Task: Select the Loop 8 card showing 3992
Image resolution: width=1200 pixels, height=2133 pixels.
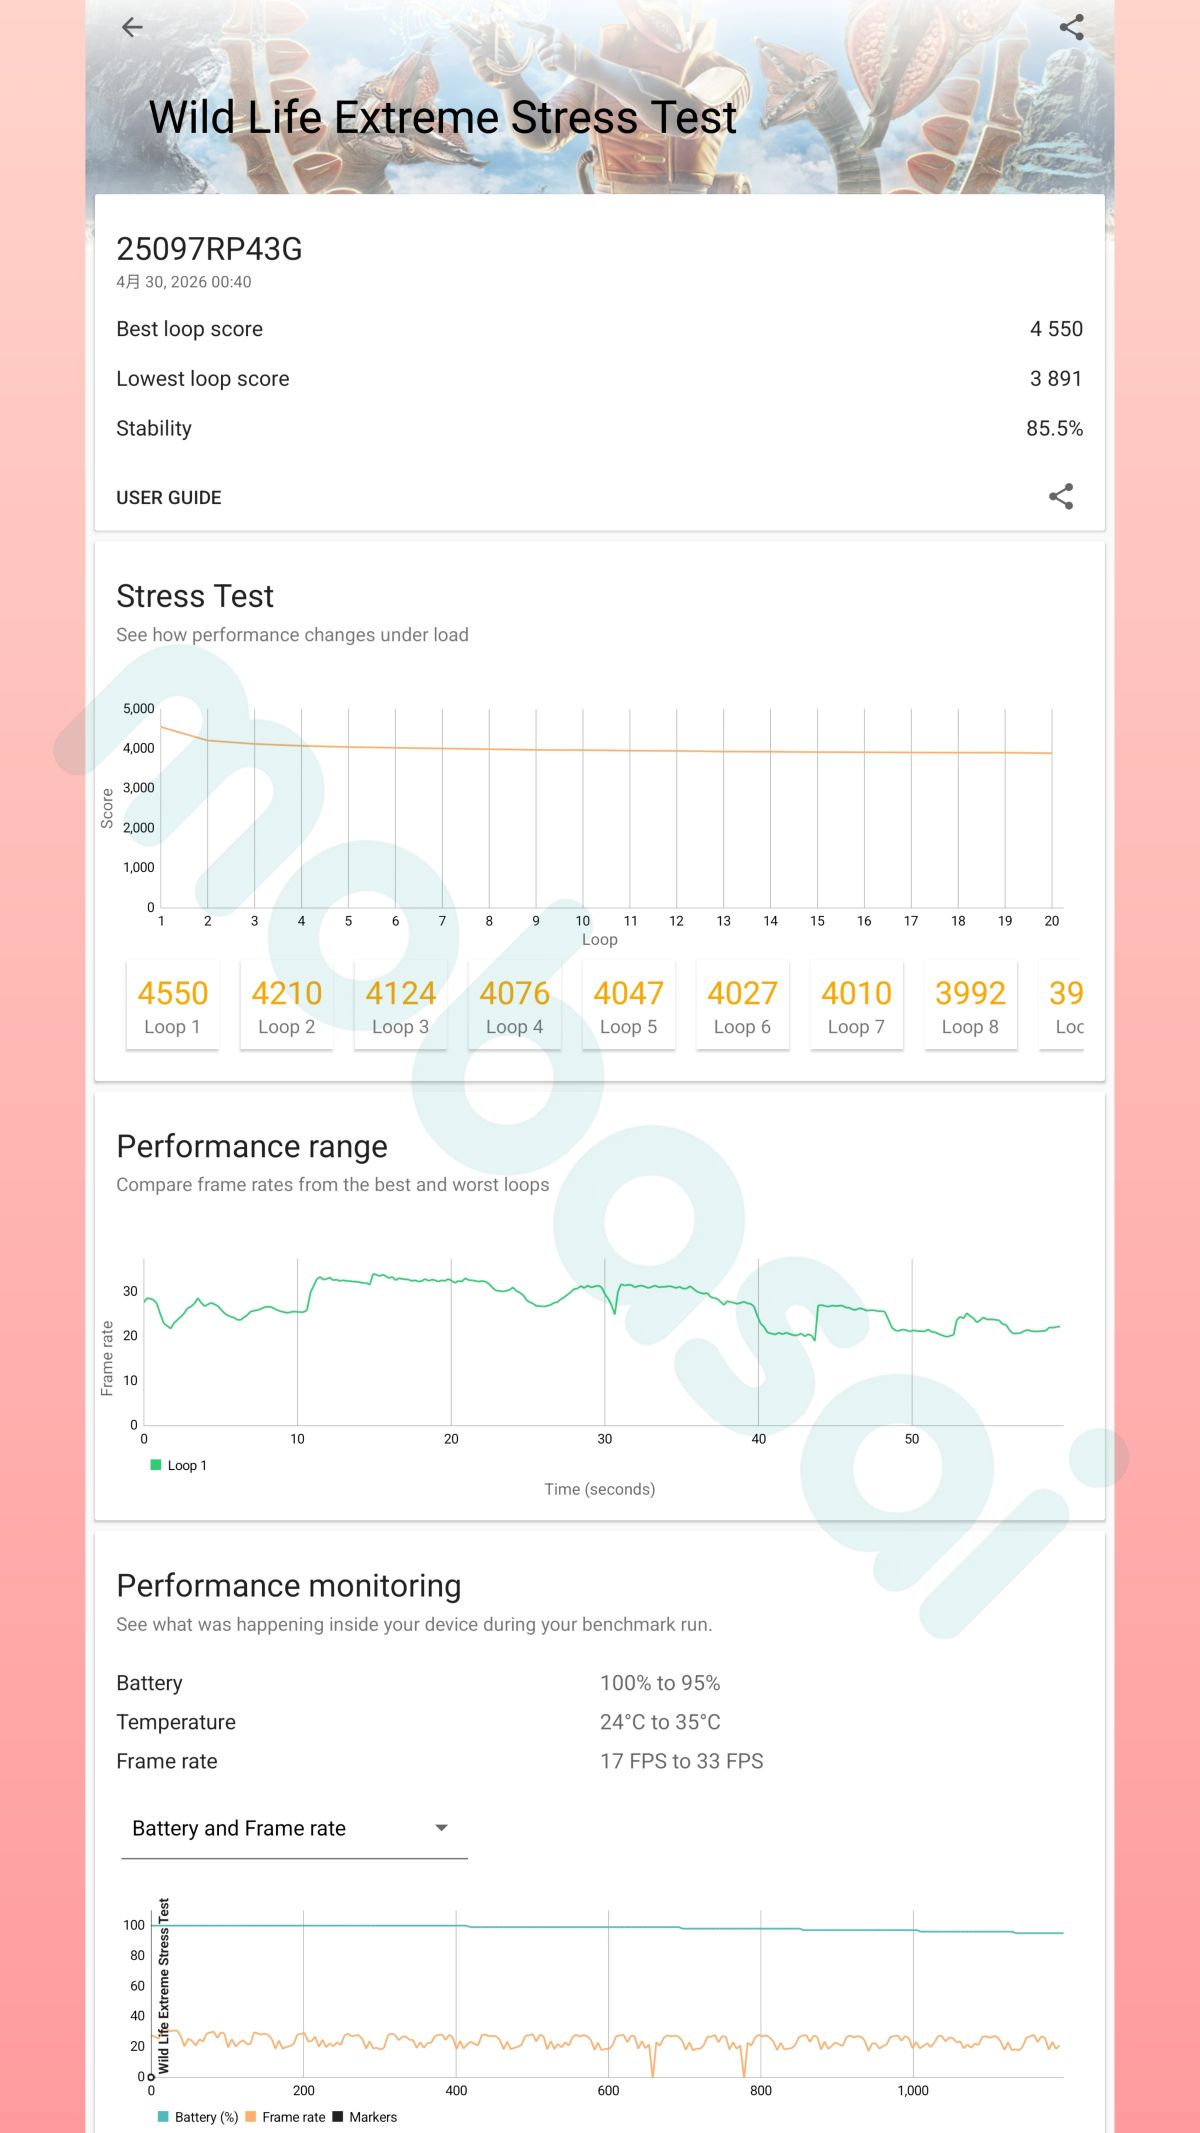Action: 970,1005
